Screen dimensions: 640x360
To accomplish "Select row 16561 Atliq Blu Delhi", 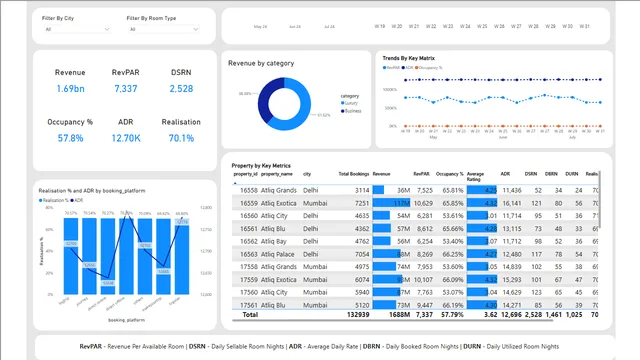I will pyautogui.click(x=415, y=229).
